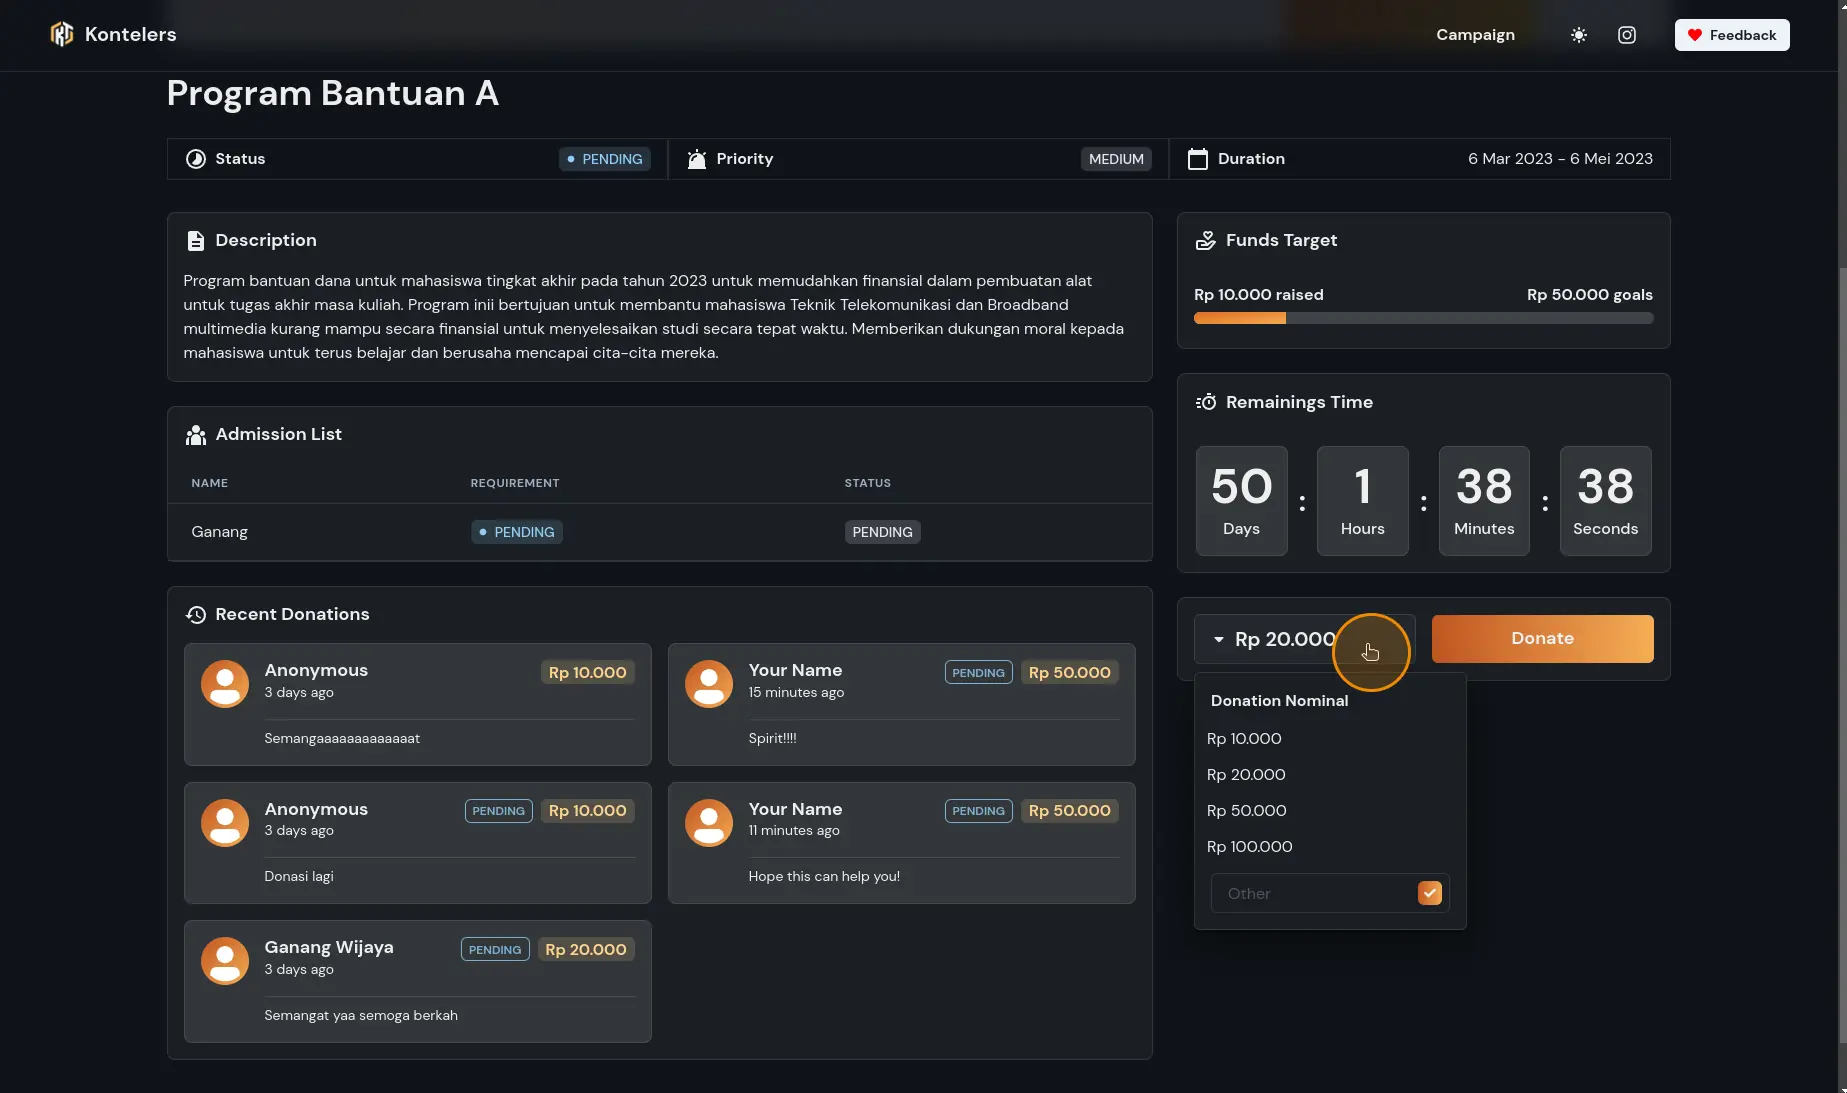Click the Feedback button
This screenshot has height=1093, width=1847.
point(1731,35)
